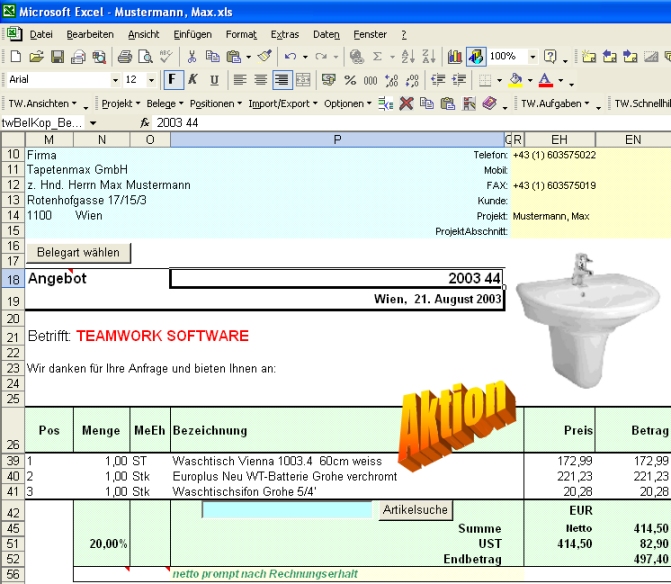Image resolution: width=671 pixels, height=584 pixels.
Task: Open the print preview tool
Action: (x=144, y=57)
